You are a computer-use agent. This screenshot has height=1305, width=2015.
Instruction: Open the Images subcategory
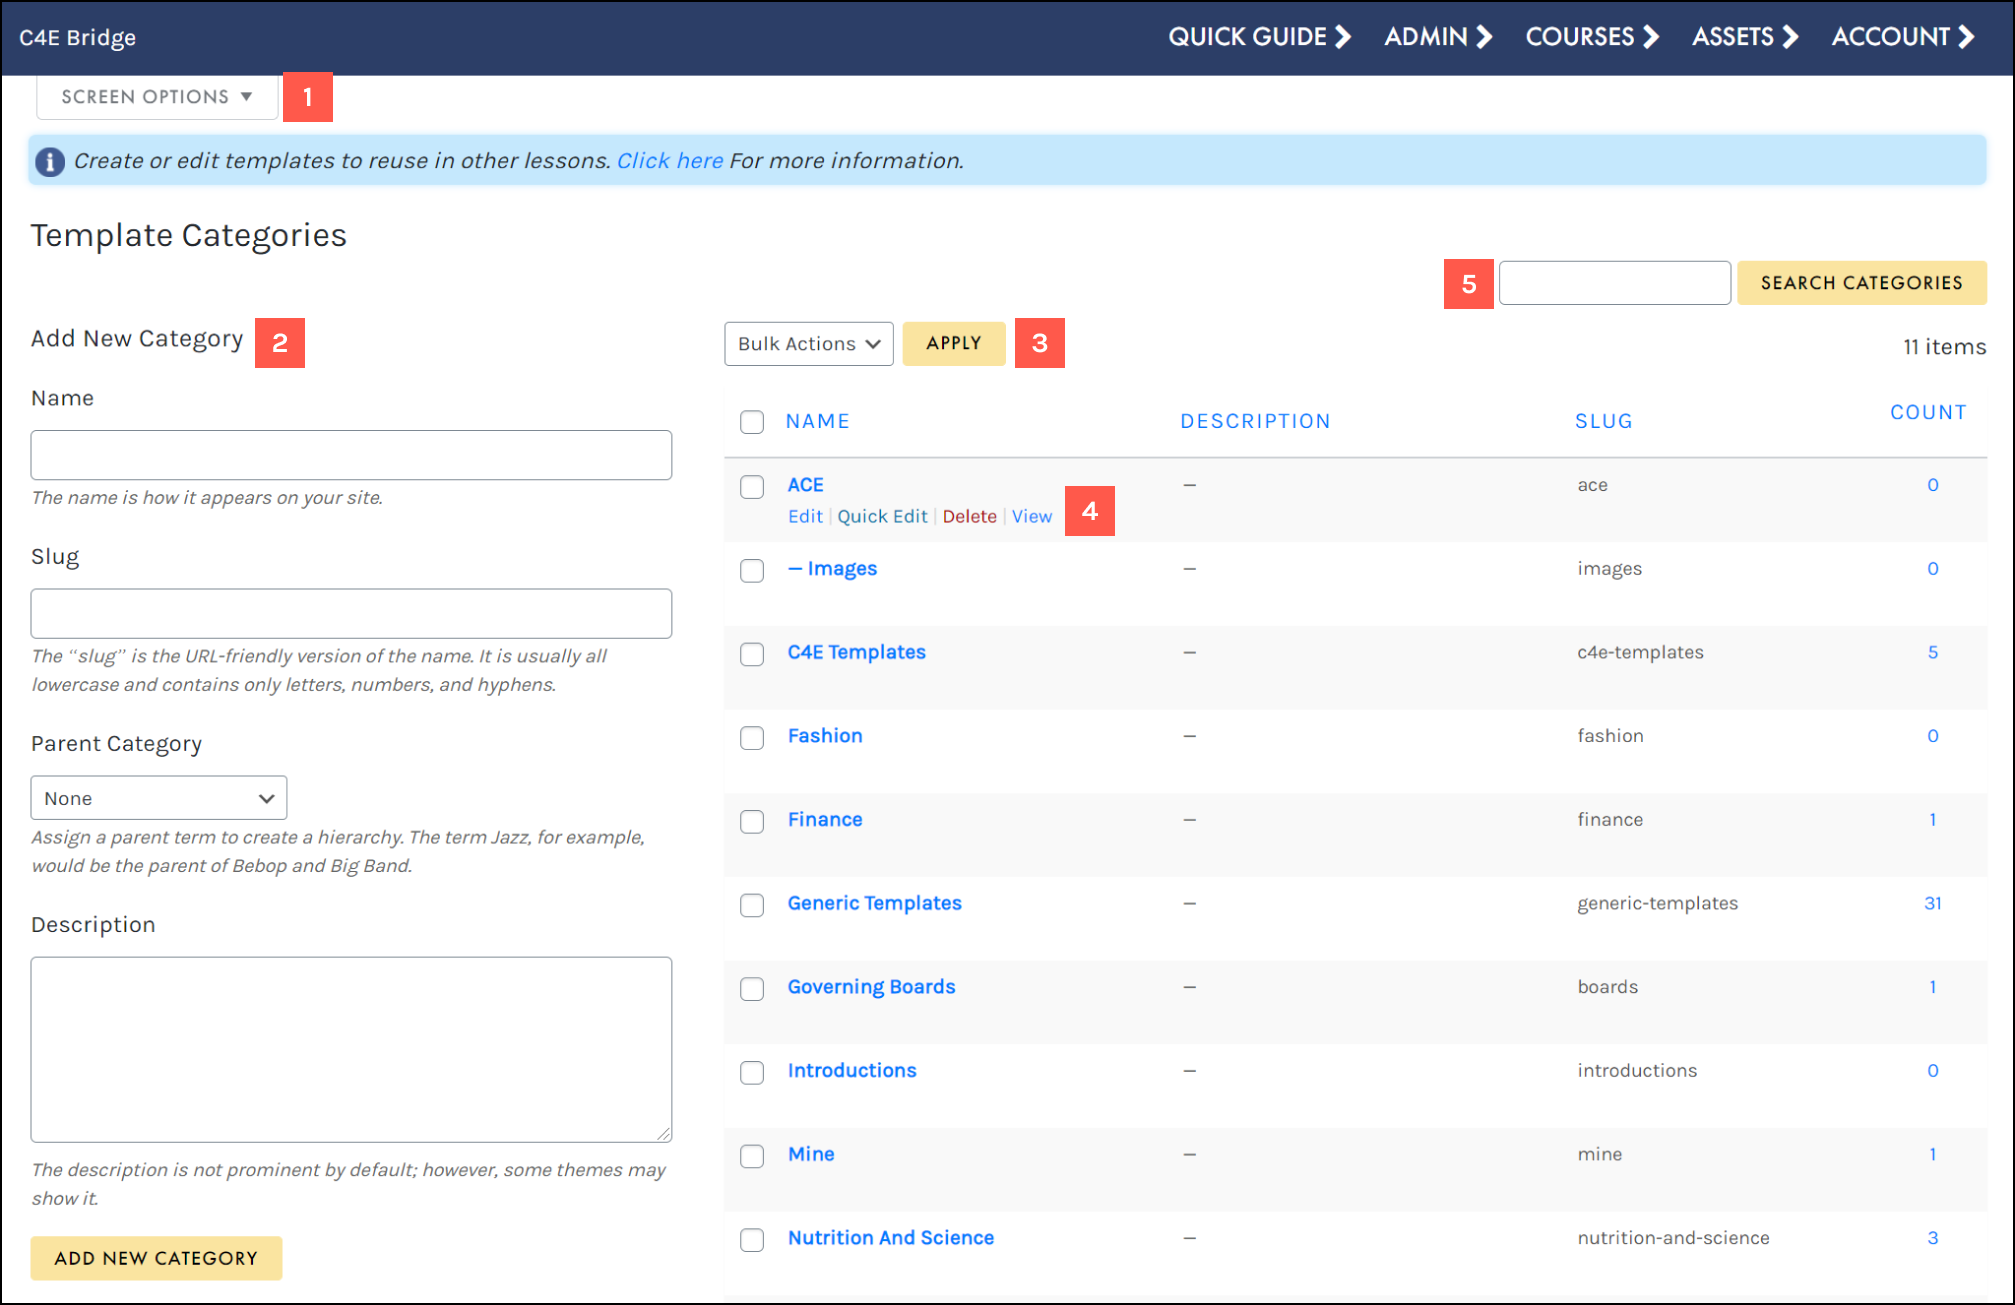833,569
